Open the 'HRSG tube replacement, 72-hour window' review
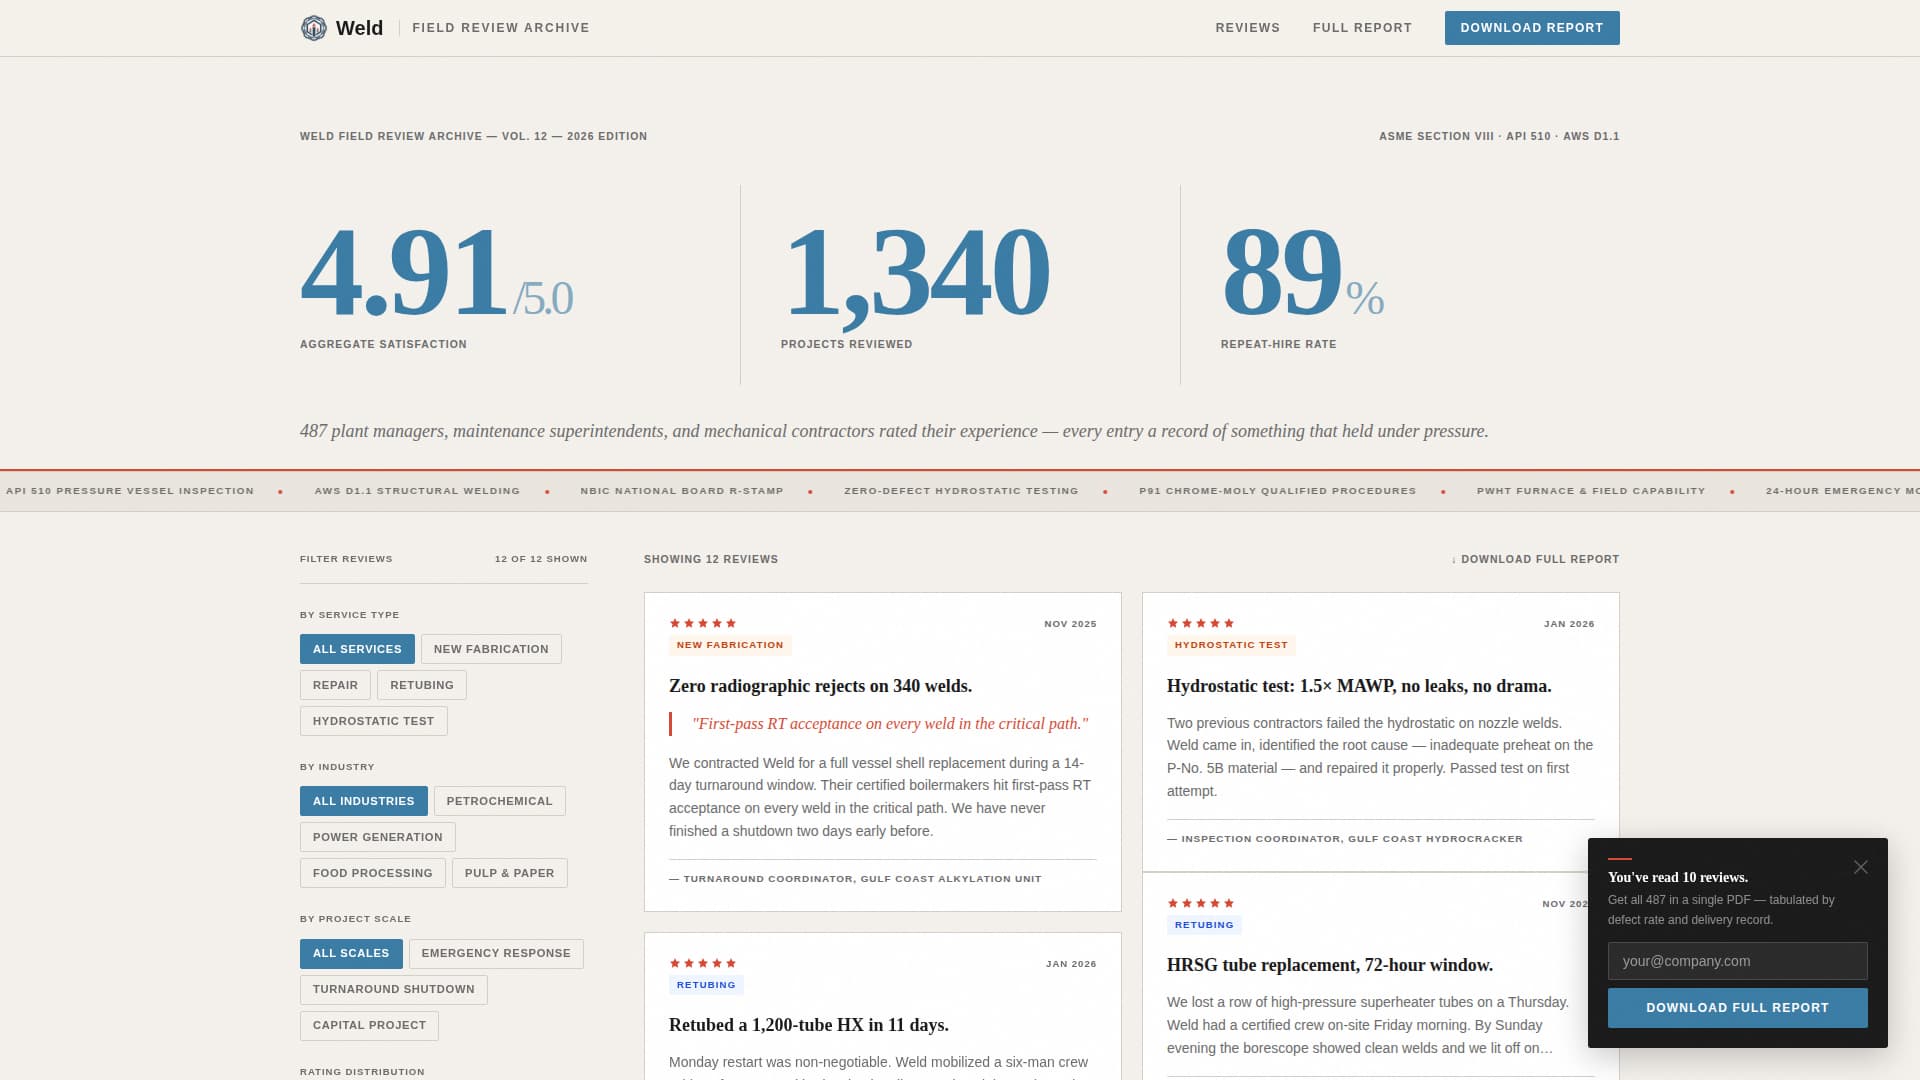 1329,965
